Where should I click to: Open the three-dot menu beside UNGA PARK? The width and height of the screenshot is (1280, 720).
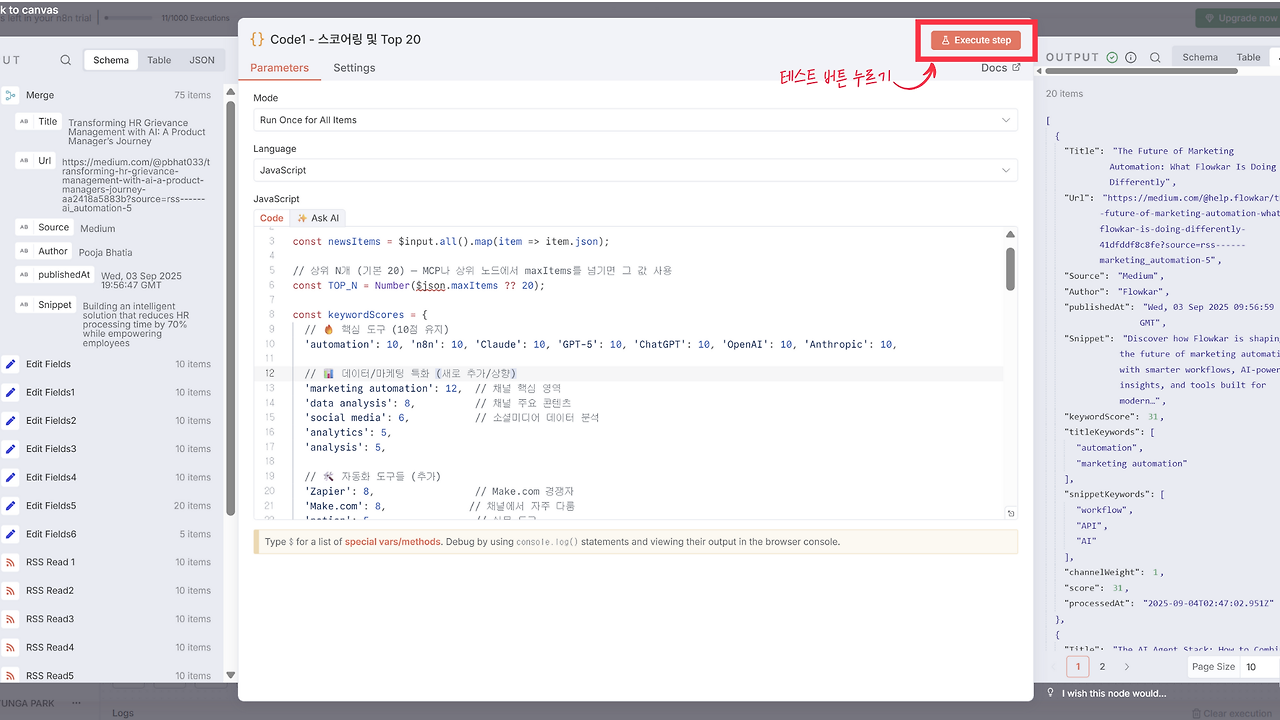pyautogui.click(x=76, y=703)
